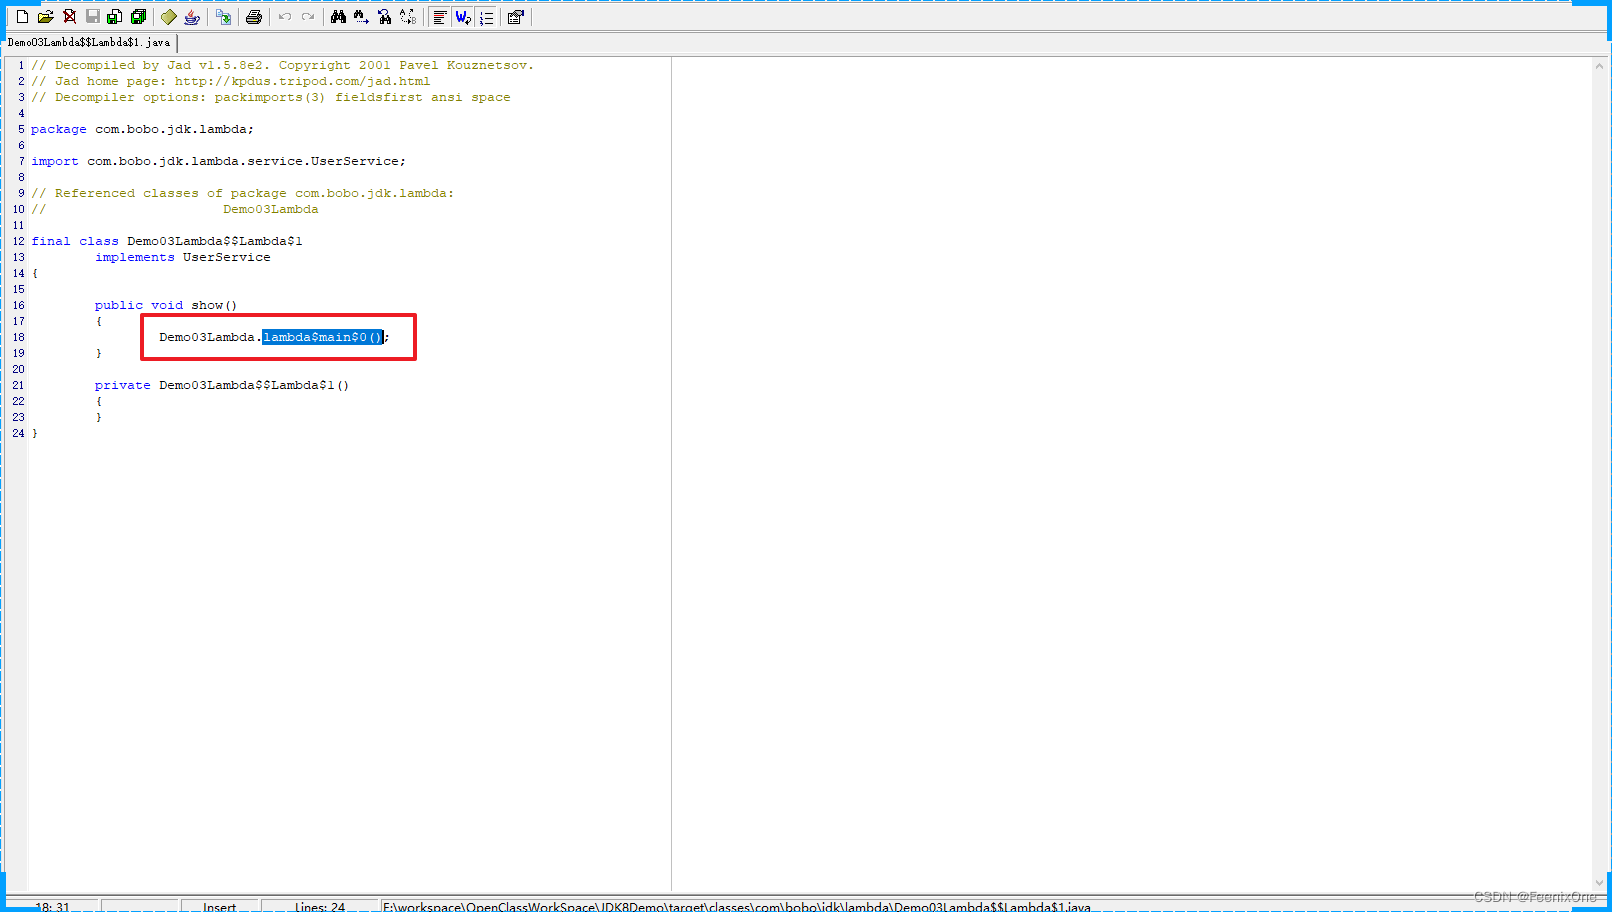1612x912 pixels.
Task: Toggle the text alignment lines button
Action: pos(439,17)
